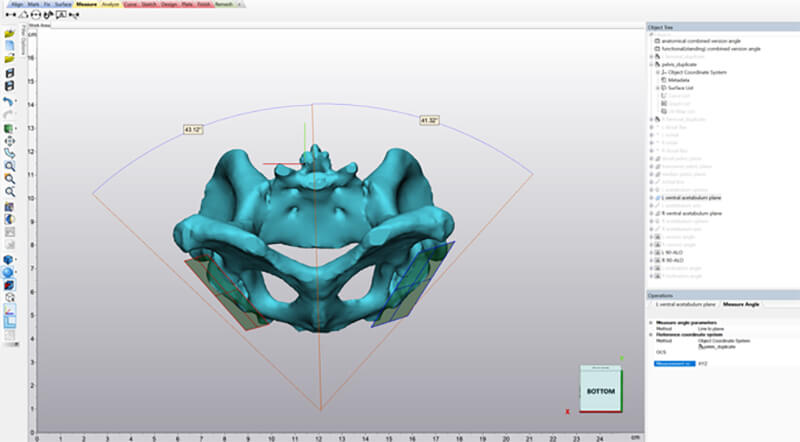The height and width of the screenshot is (442, 800).
Task: Click the top magnifier zoom icon
Action: 9,166
